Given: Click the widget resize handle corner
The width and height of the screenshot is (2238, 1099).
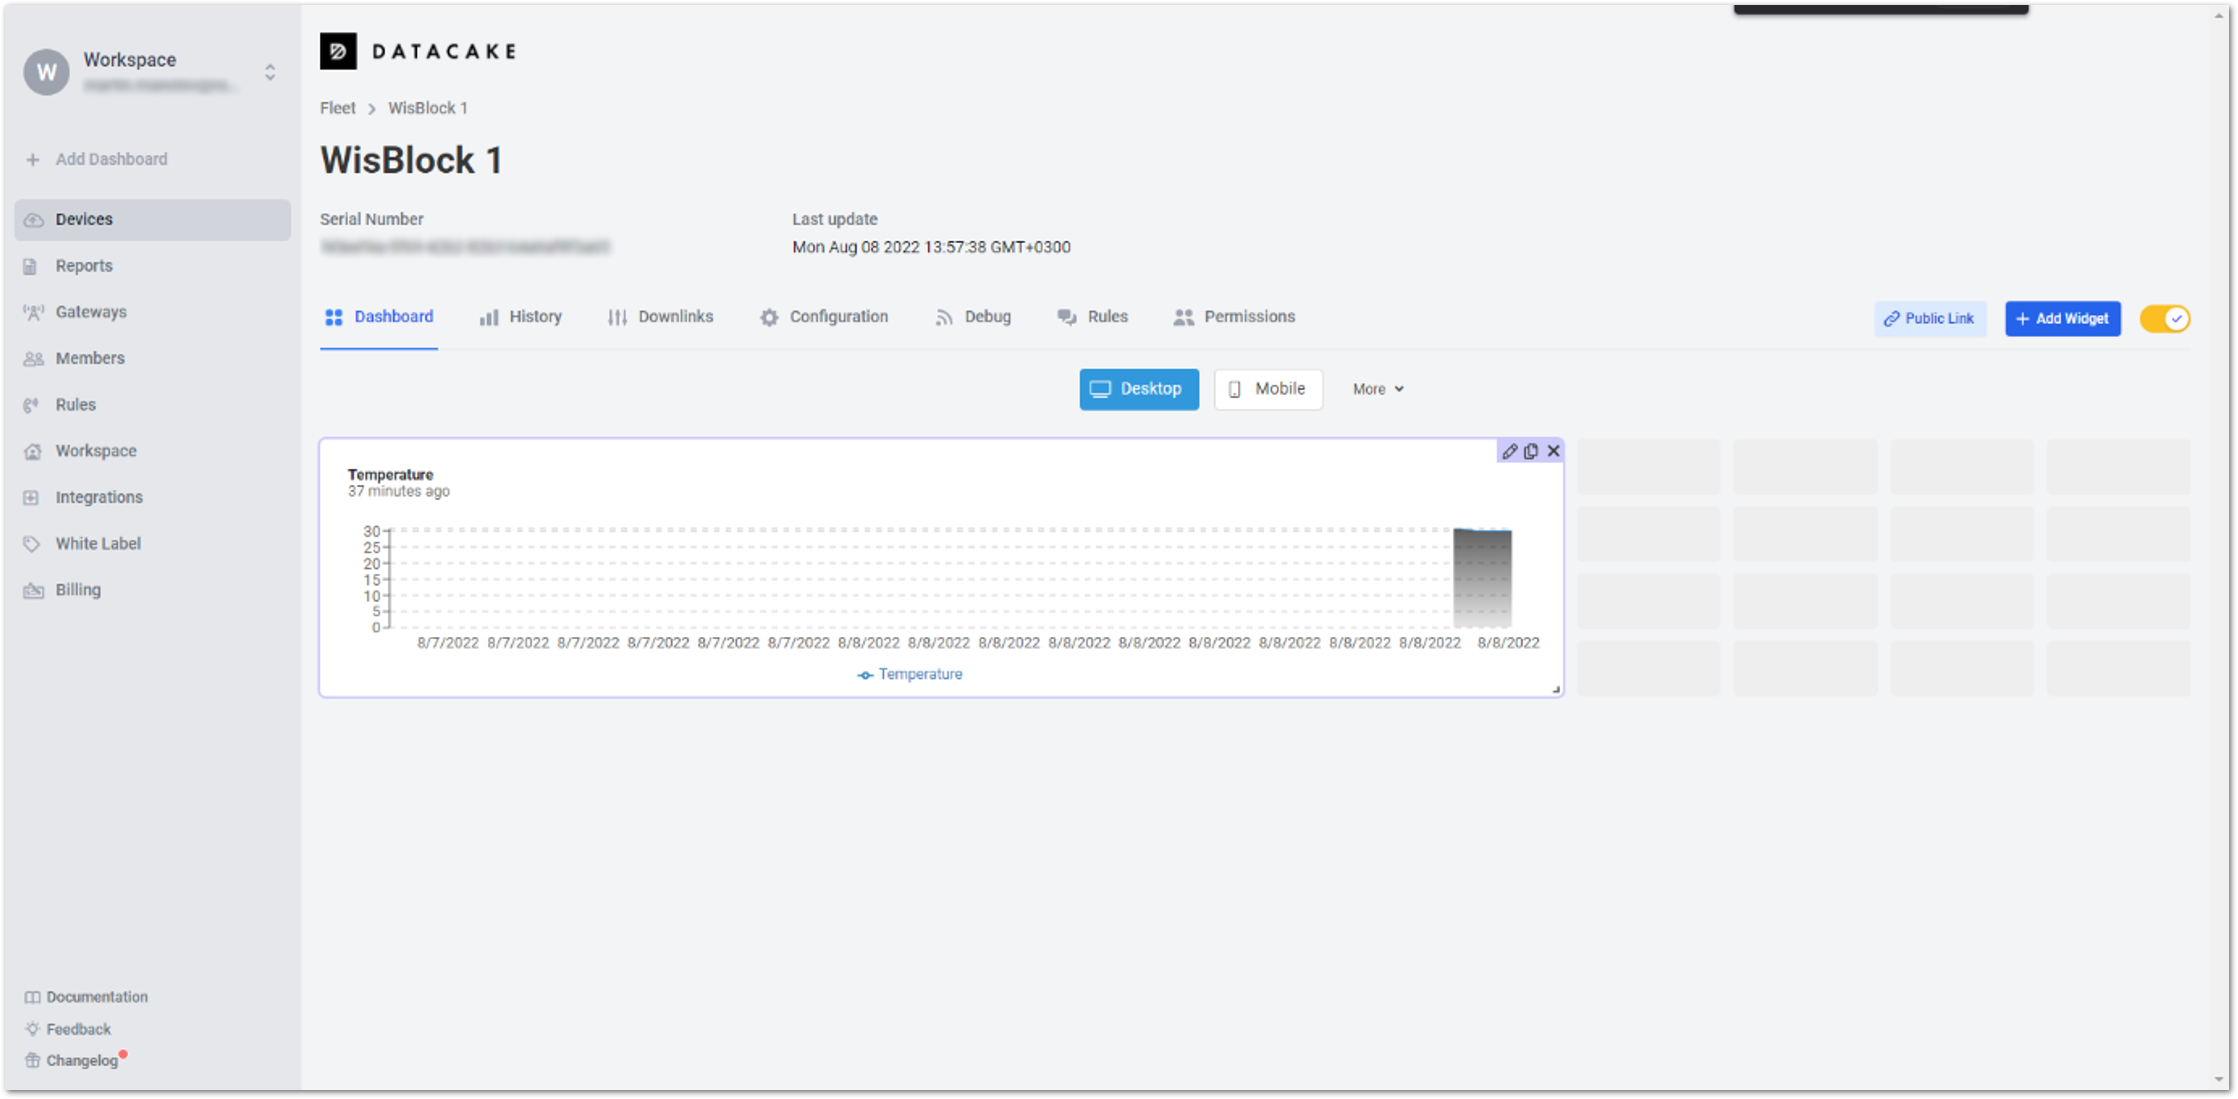Looking at the screenshot, I should pyautogui.click(x=1556, y=689).
